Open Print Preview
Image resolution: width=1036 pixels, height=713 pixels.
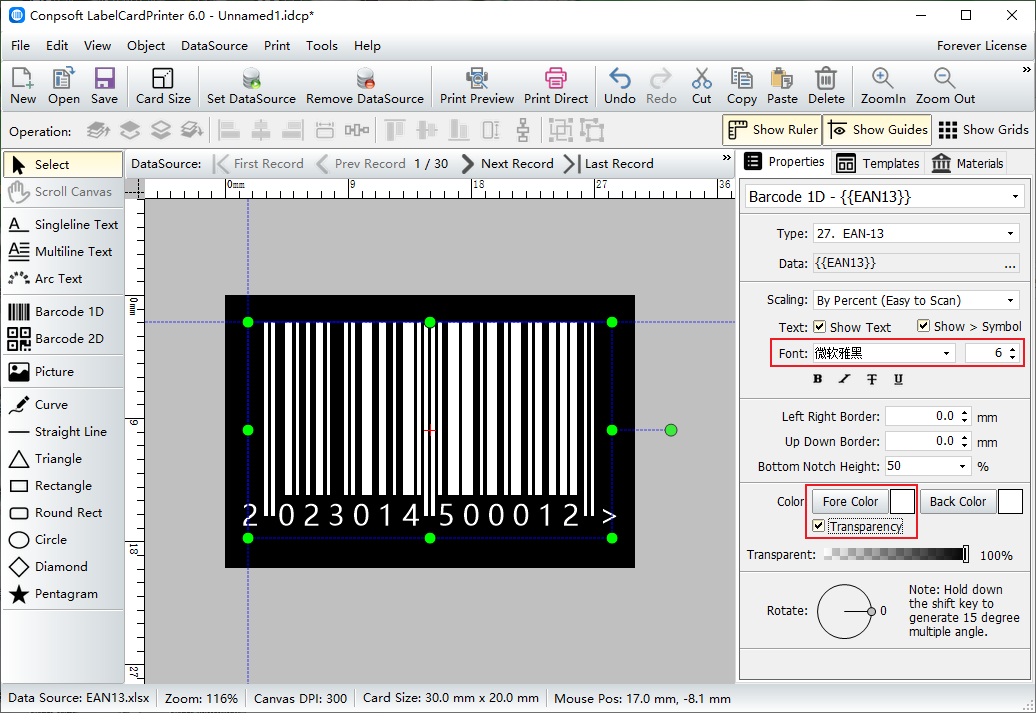coord(477,86)
